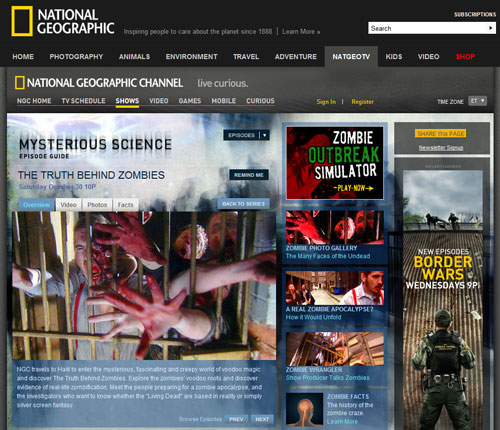Open the Travel section
Screen dimensions: 500x430
[246, 57]
